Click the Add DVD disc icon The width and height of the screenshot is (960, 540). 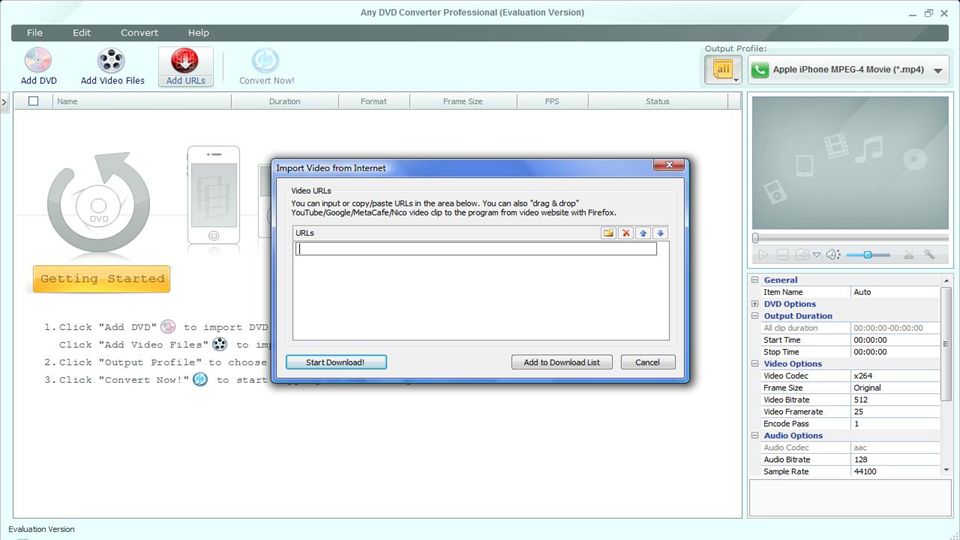coord(38,61)
